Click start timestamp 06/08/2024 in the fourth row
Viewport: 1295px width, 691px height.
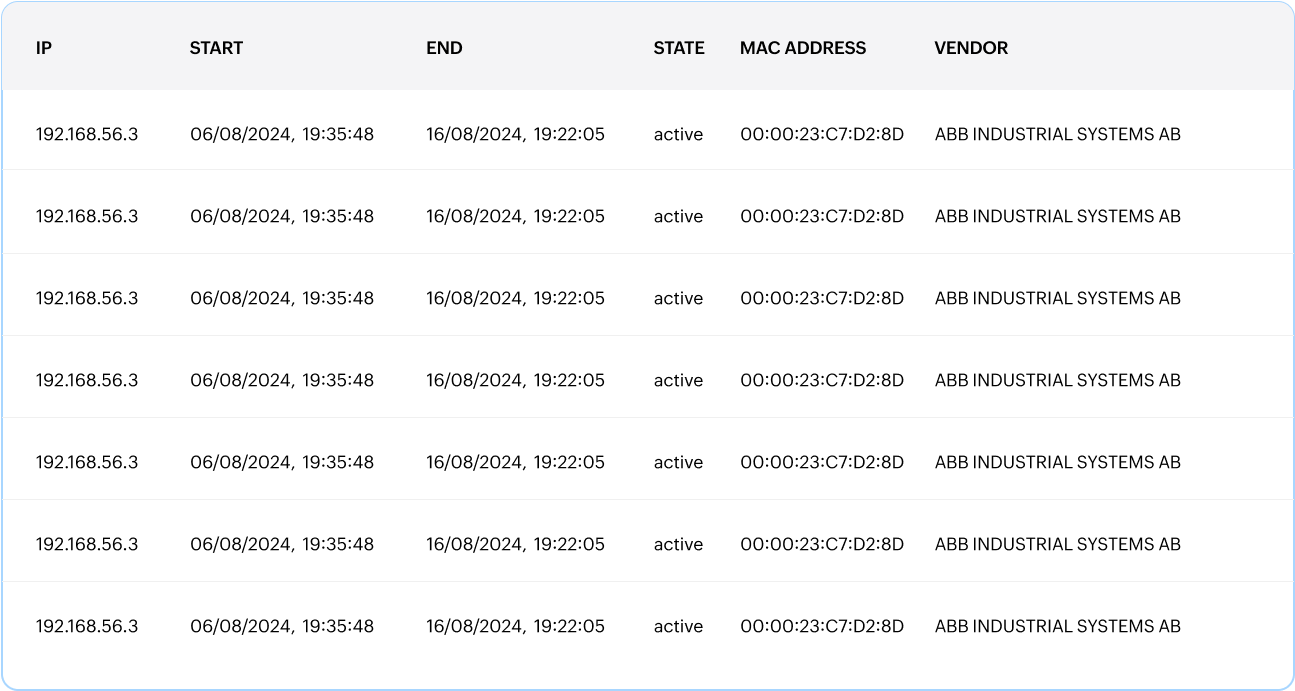283,379
